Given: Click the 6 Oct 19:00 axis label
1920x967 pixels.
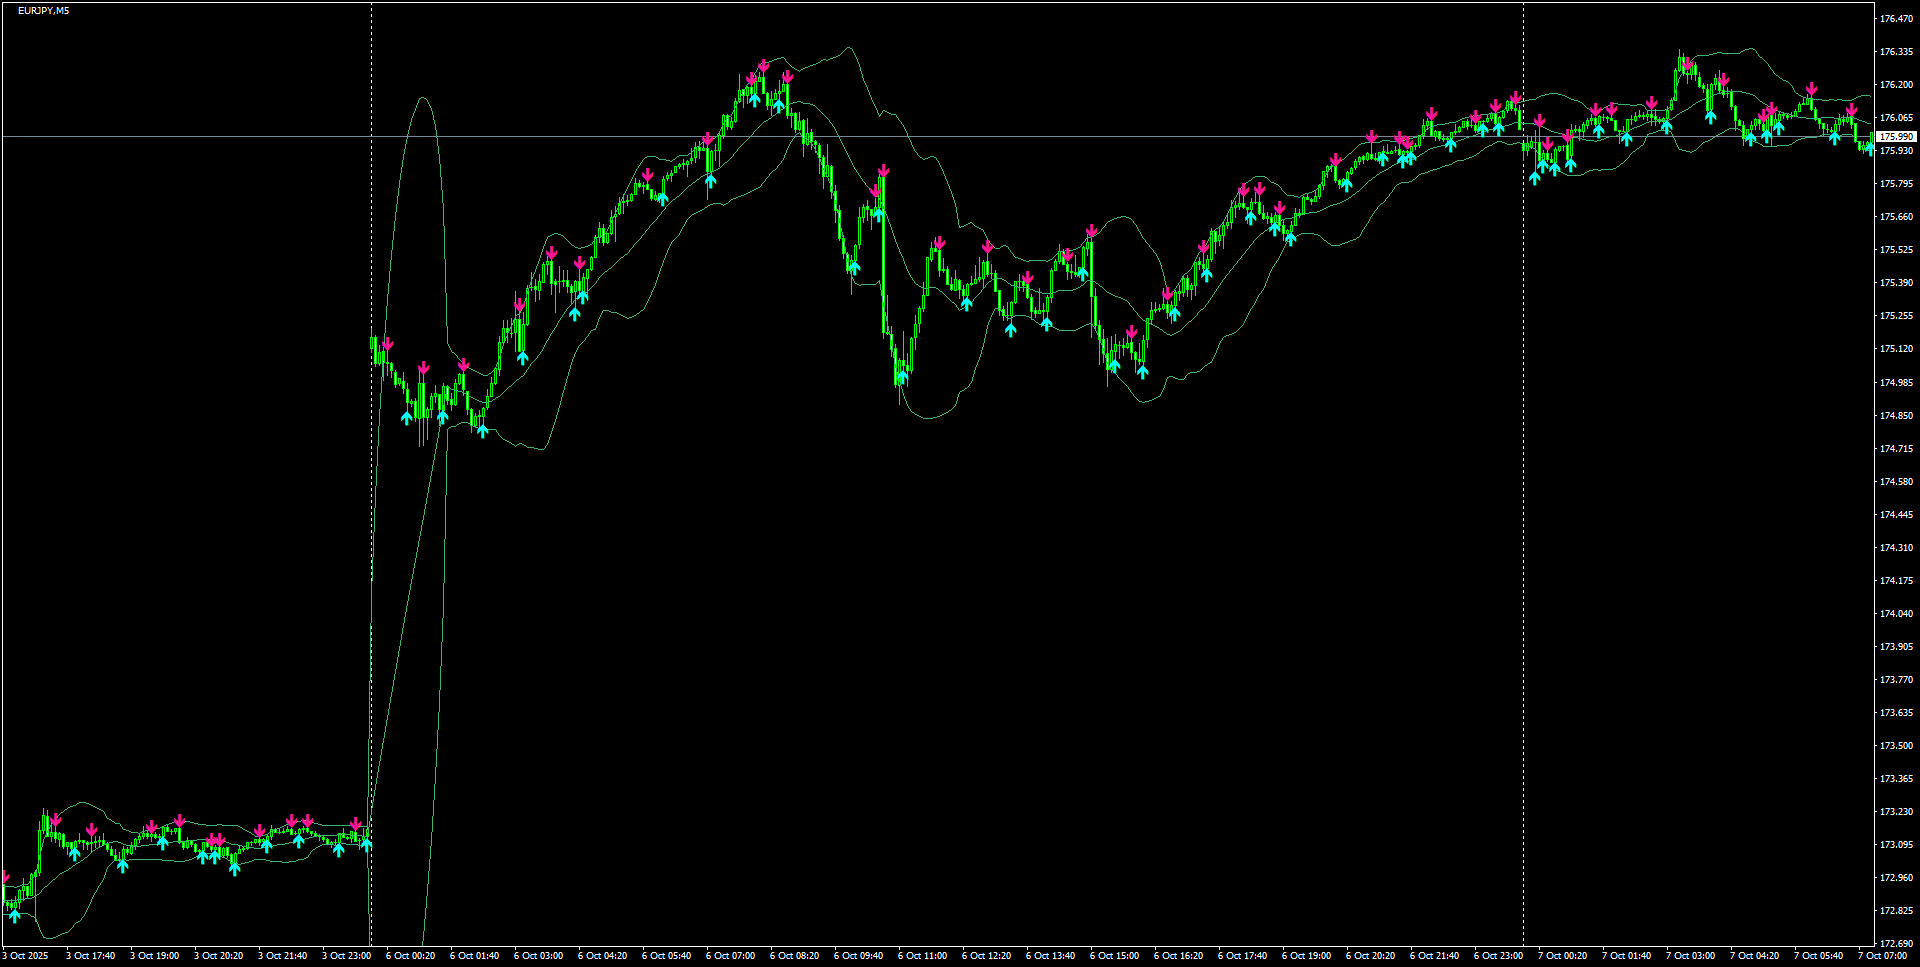Looking at the screenshot, I should 1306,956.
